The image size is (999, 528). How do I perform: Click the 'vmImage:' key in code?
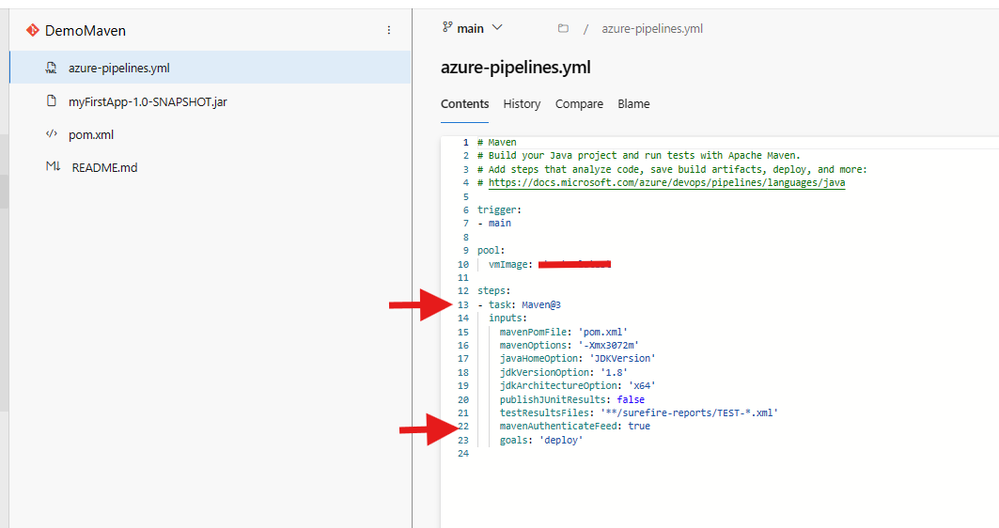coord(510,264)
